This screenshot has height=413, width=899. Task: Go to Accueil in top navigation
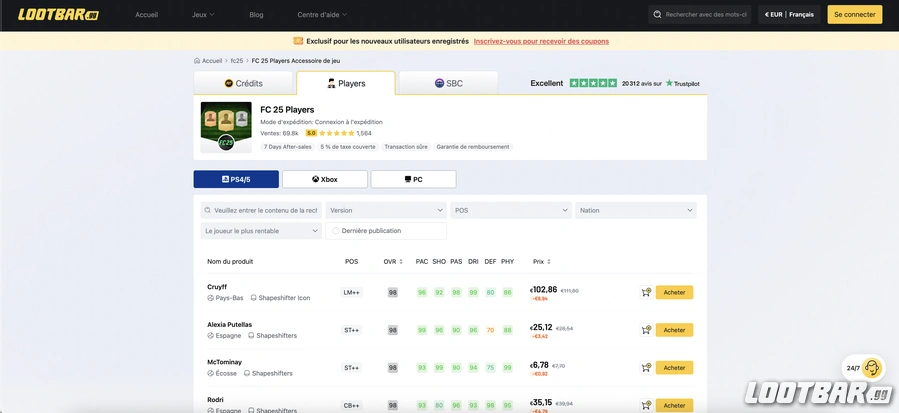click(x=147, y=15)
